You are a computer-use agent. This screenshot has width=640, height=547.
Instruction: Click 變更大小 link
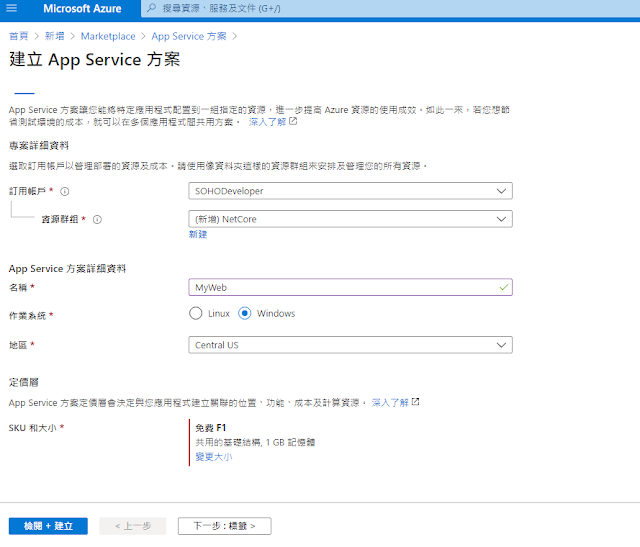click(213, 457)
